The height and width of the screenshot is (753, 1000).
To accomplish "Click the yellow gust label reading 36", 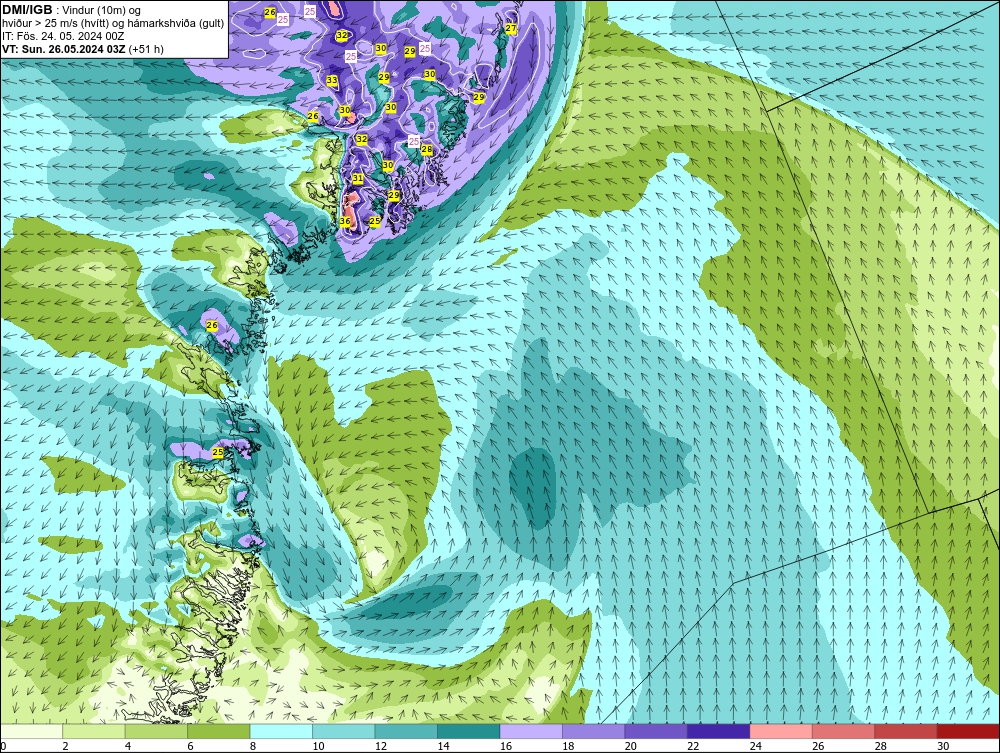I will (x=345, y=221).
